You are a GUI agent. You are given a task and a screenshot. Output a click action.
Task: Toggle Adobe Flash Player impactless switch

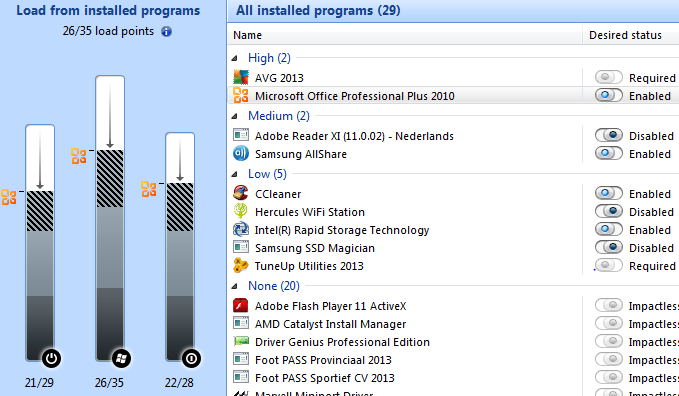tap(608, 305)
